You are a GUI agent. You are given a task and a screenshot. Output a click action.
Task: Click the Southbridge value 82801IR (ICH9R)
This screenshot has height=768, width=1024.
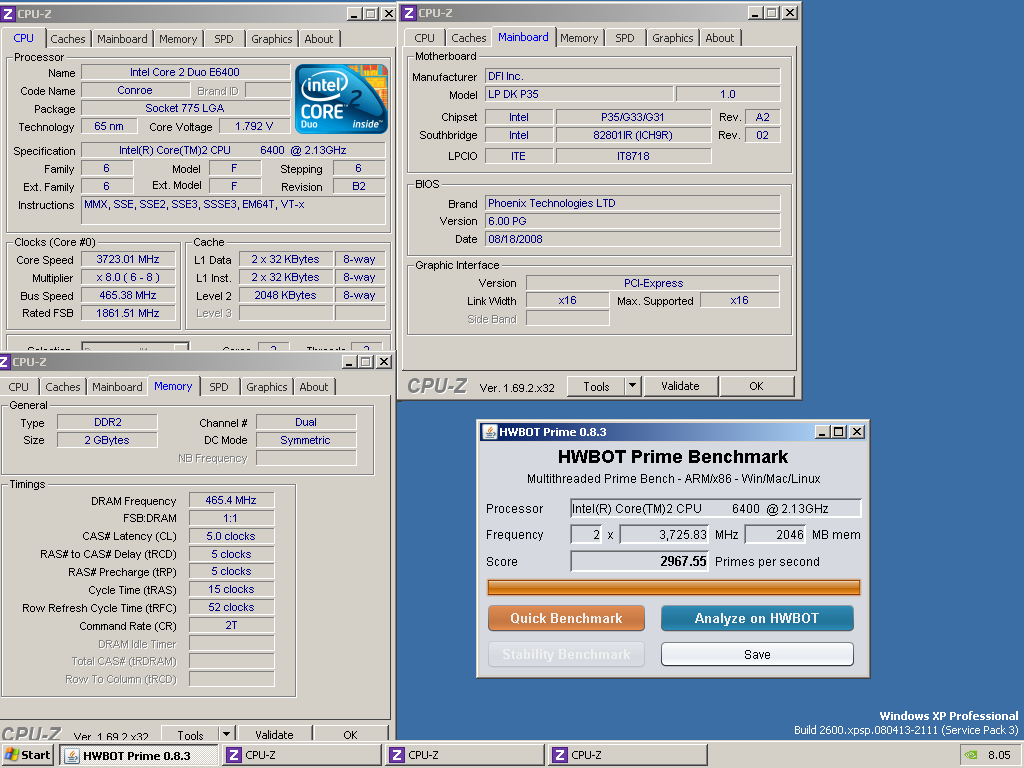coord(633,135)
